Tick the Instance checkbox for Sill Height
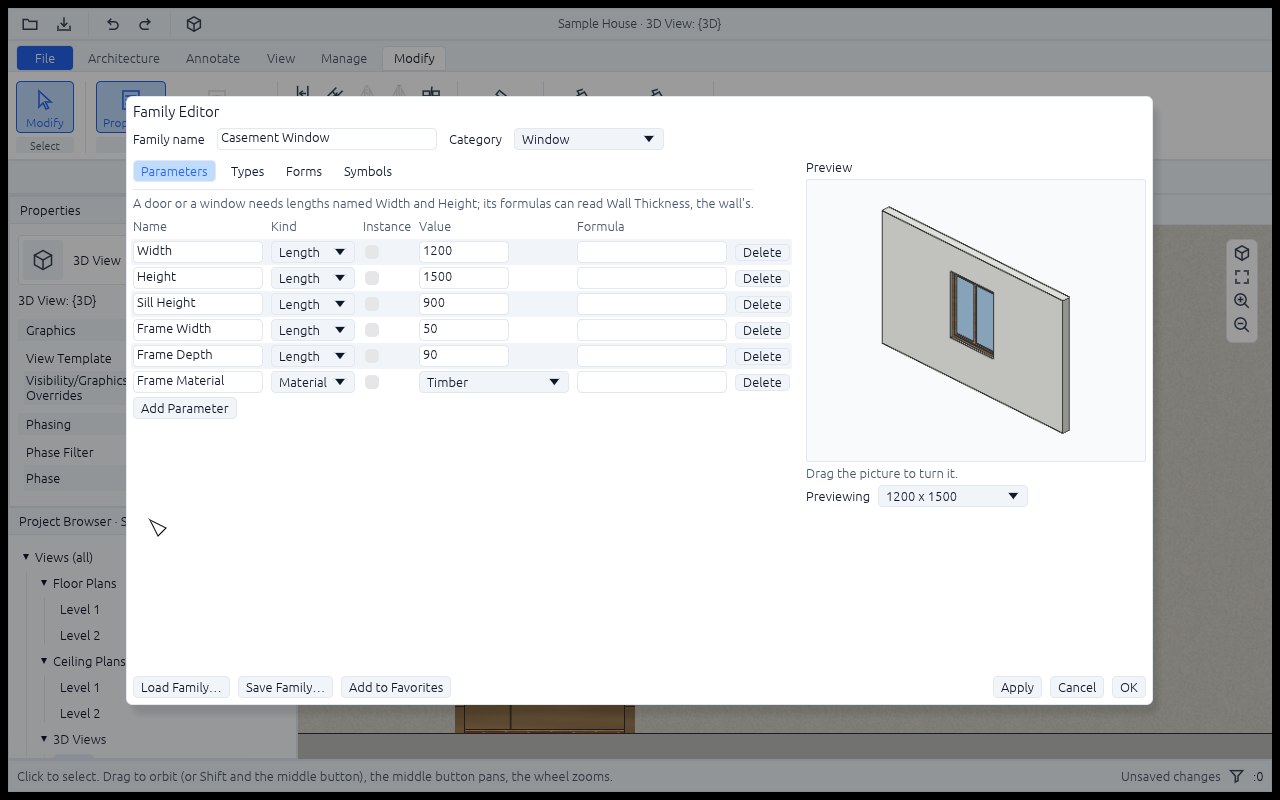 372,304
